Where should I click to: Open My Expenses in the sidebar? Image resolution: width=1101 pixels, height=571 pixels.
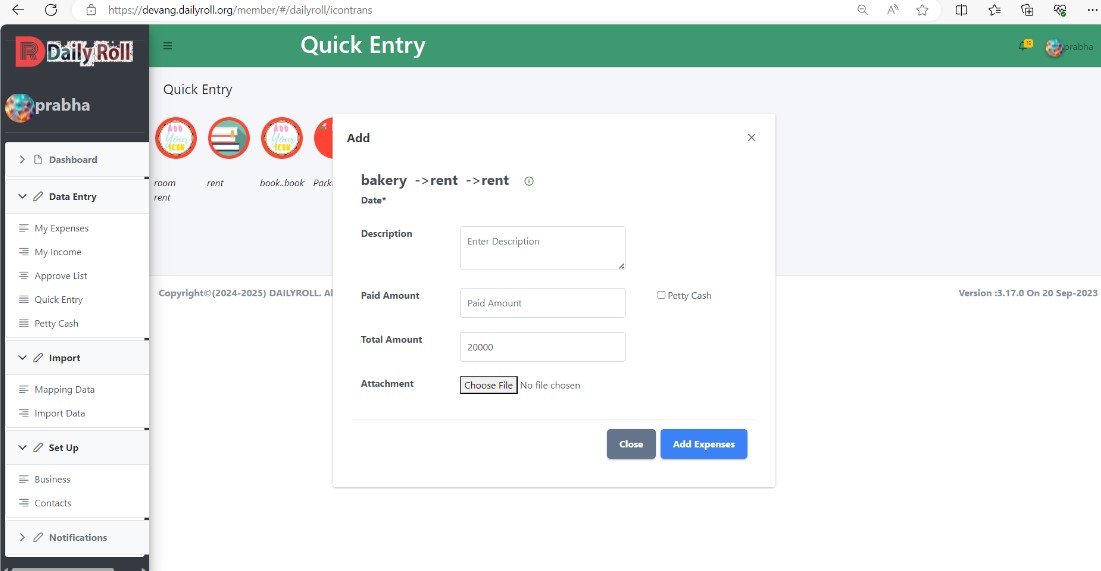pos(61,228)
